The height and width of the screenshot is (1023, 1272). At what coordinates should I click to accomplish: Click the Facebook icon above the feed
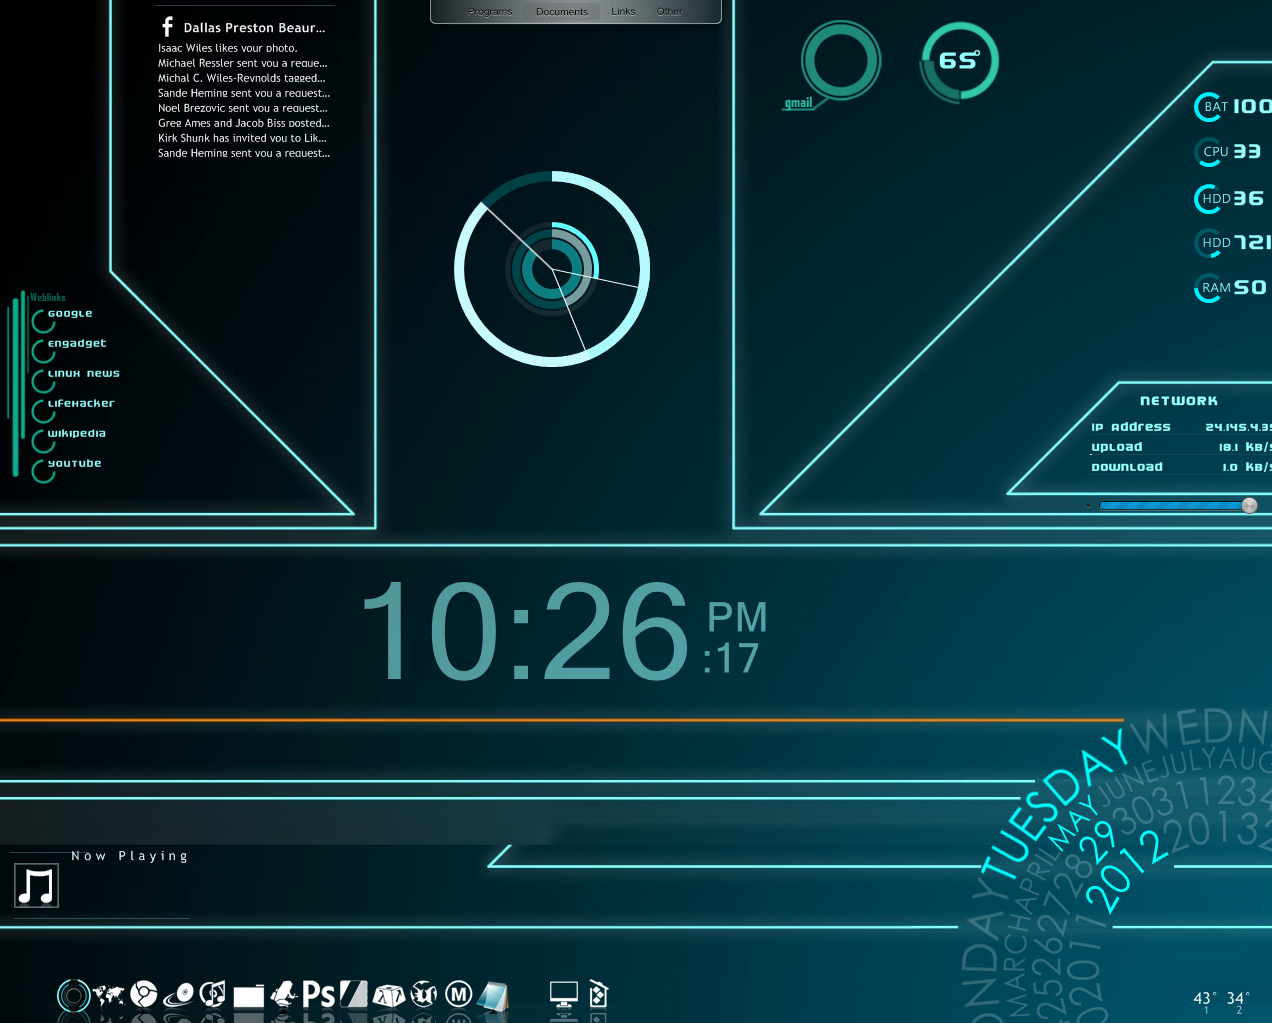coord(166,26)
